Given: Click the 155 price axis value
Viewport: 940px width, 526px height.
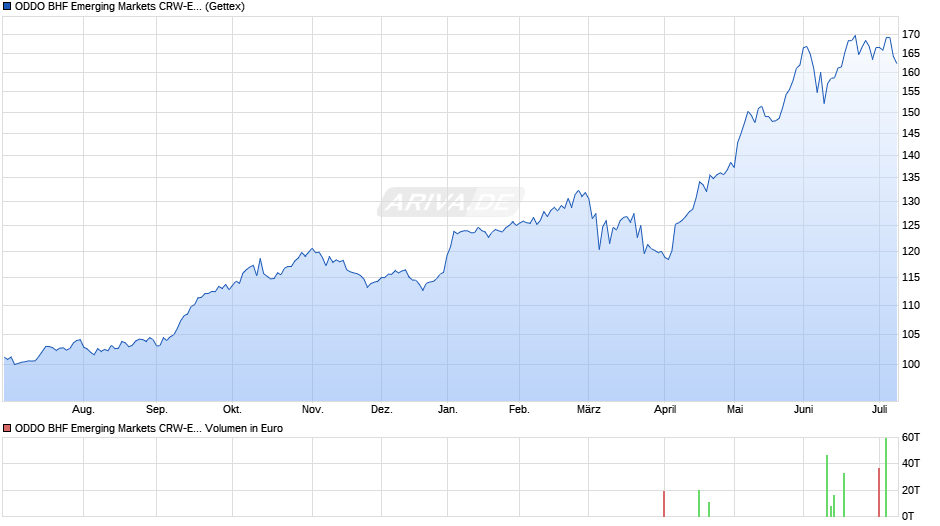Looking at the screenshot, I should click(911, 92).
